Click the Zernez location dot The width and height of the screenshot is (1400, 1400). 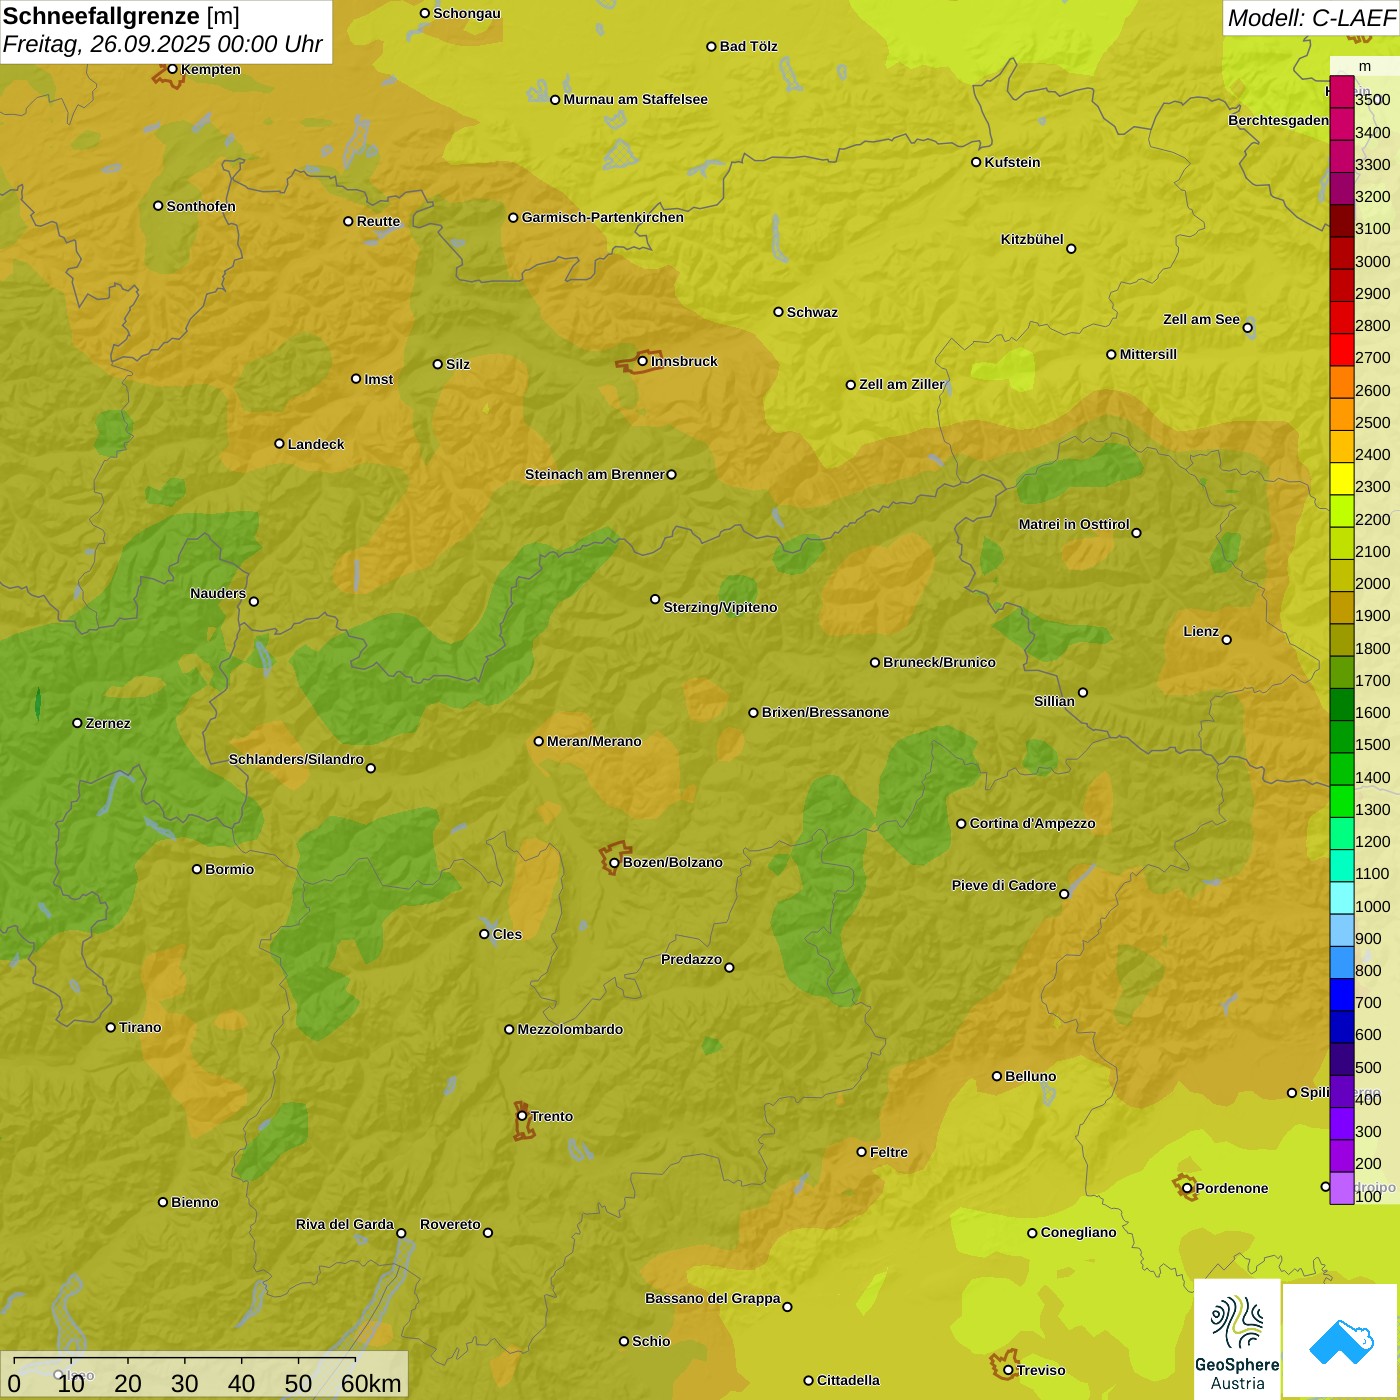[x=77, y=723]
